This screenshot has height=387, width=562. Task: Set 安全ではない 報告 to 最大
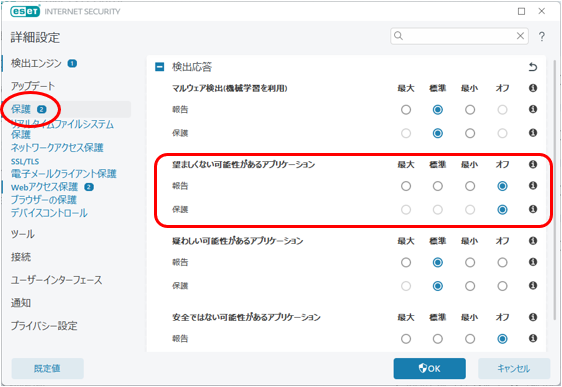(x=406, y=339)
